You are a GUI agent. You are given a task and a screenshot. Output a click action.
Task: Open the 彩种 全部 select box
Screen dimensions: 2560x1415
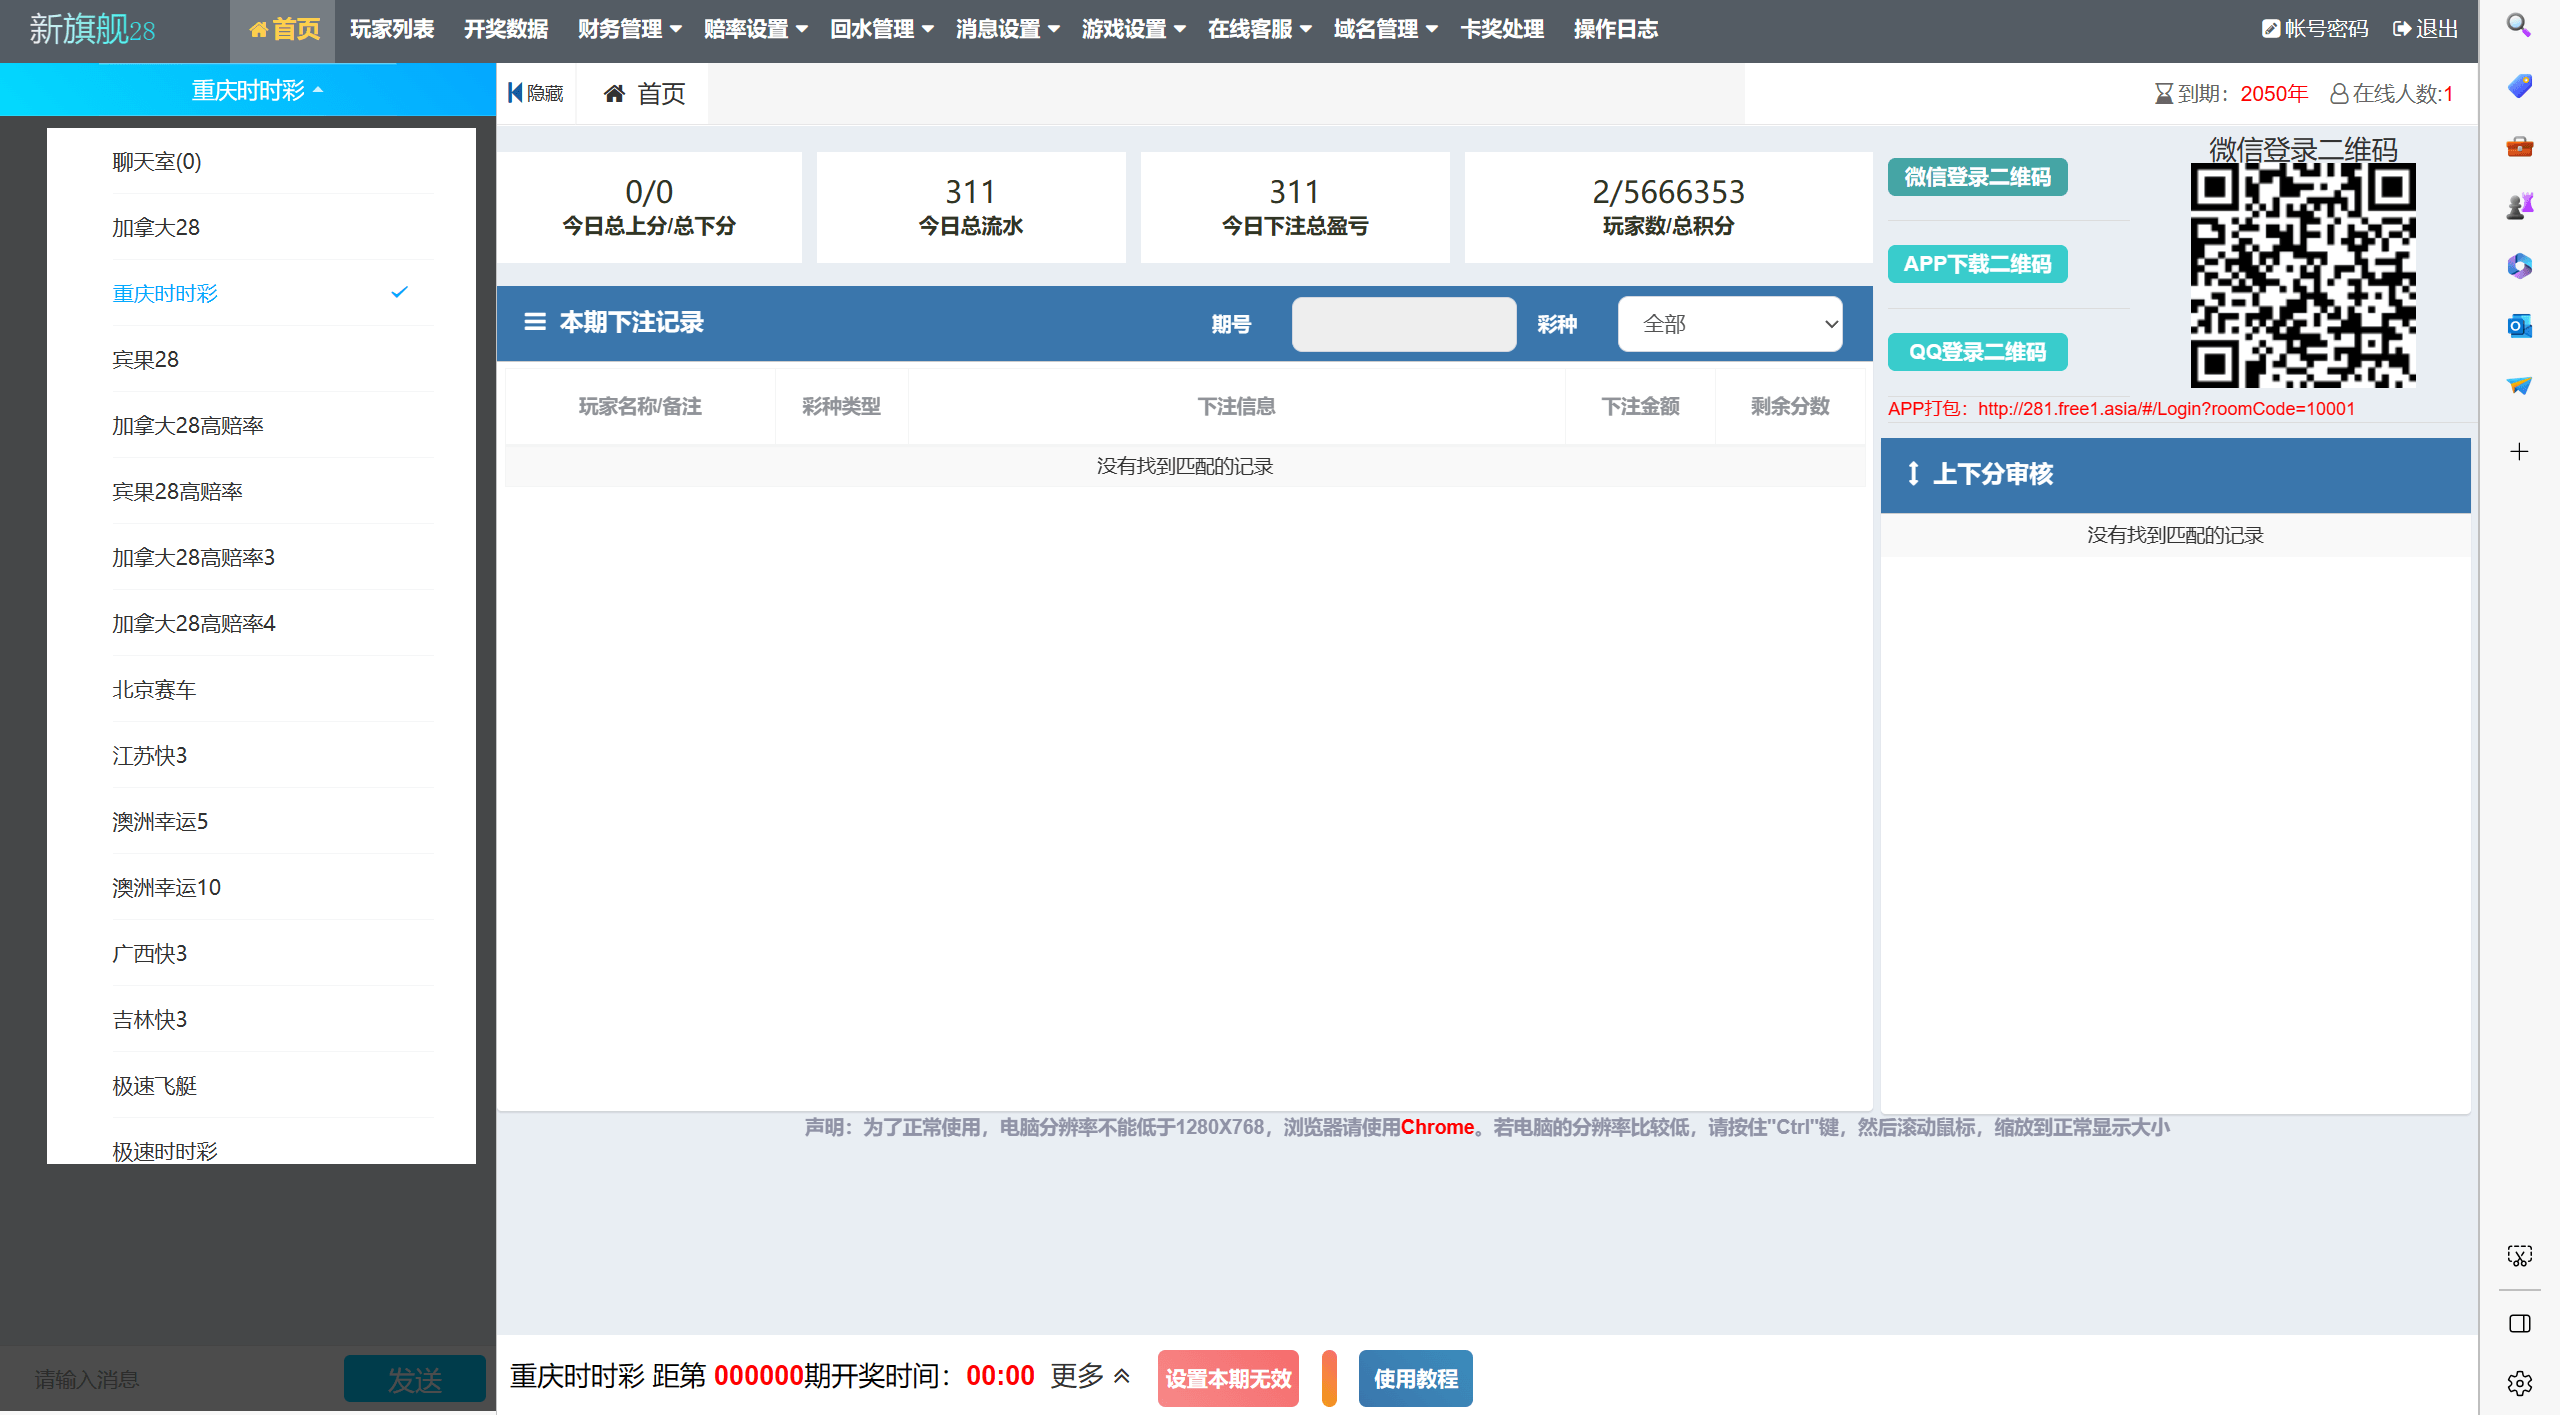coord(1730,324)
